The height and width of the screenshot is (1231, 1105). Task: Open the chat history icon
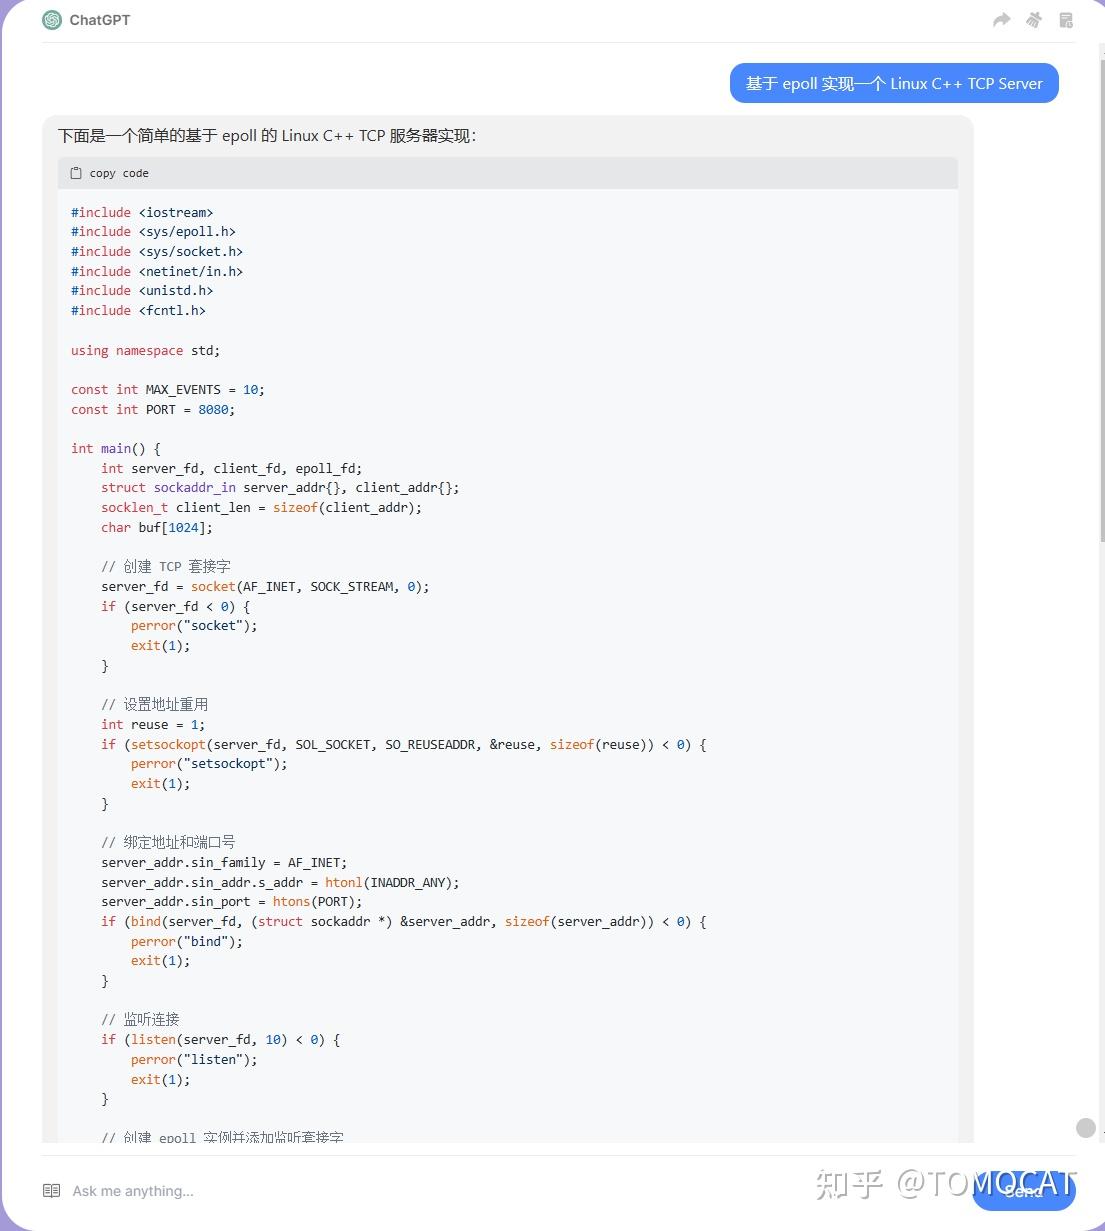[1066, 20]
